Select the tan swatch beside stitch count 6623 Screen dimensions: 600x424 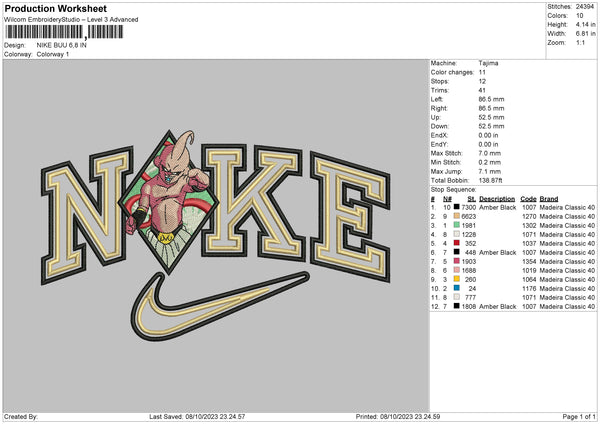coord(457,216)
